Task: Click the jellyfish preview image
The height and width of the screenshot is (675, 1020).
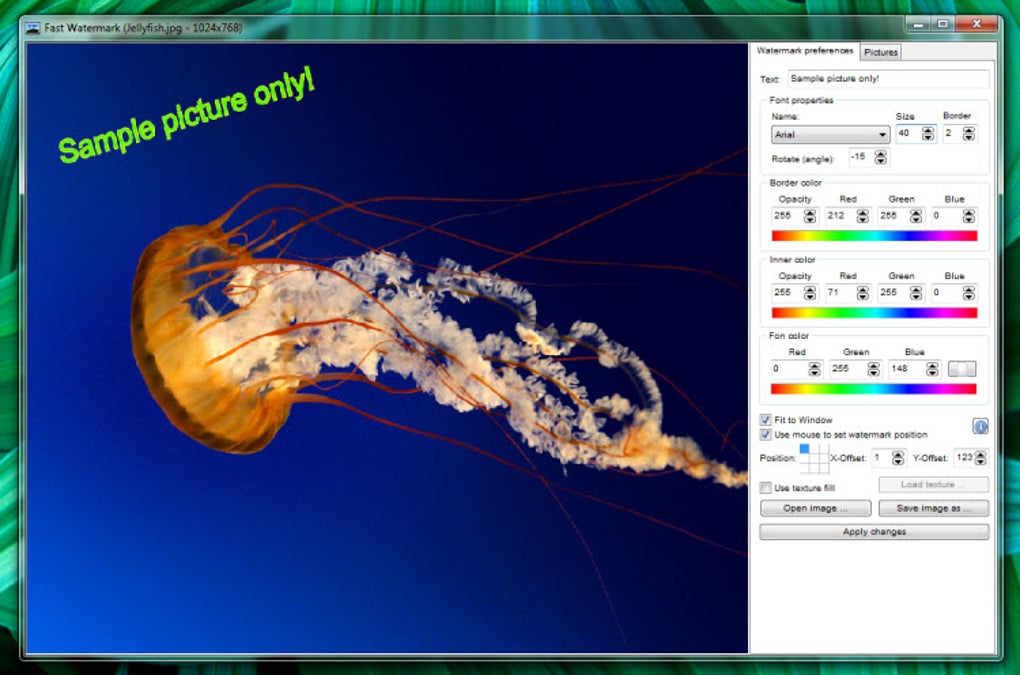Action: pyautogui.click(x=387, y=348)
